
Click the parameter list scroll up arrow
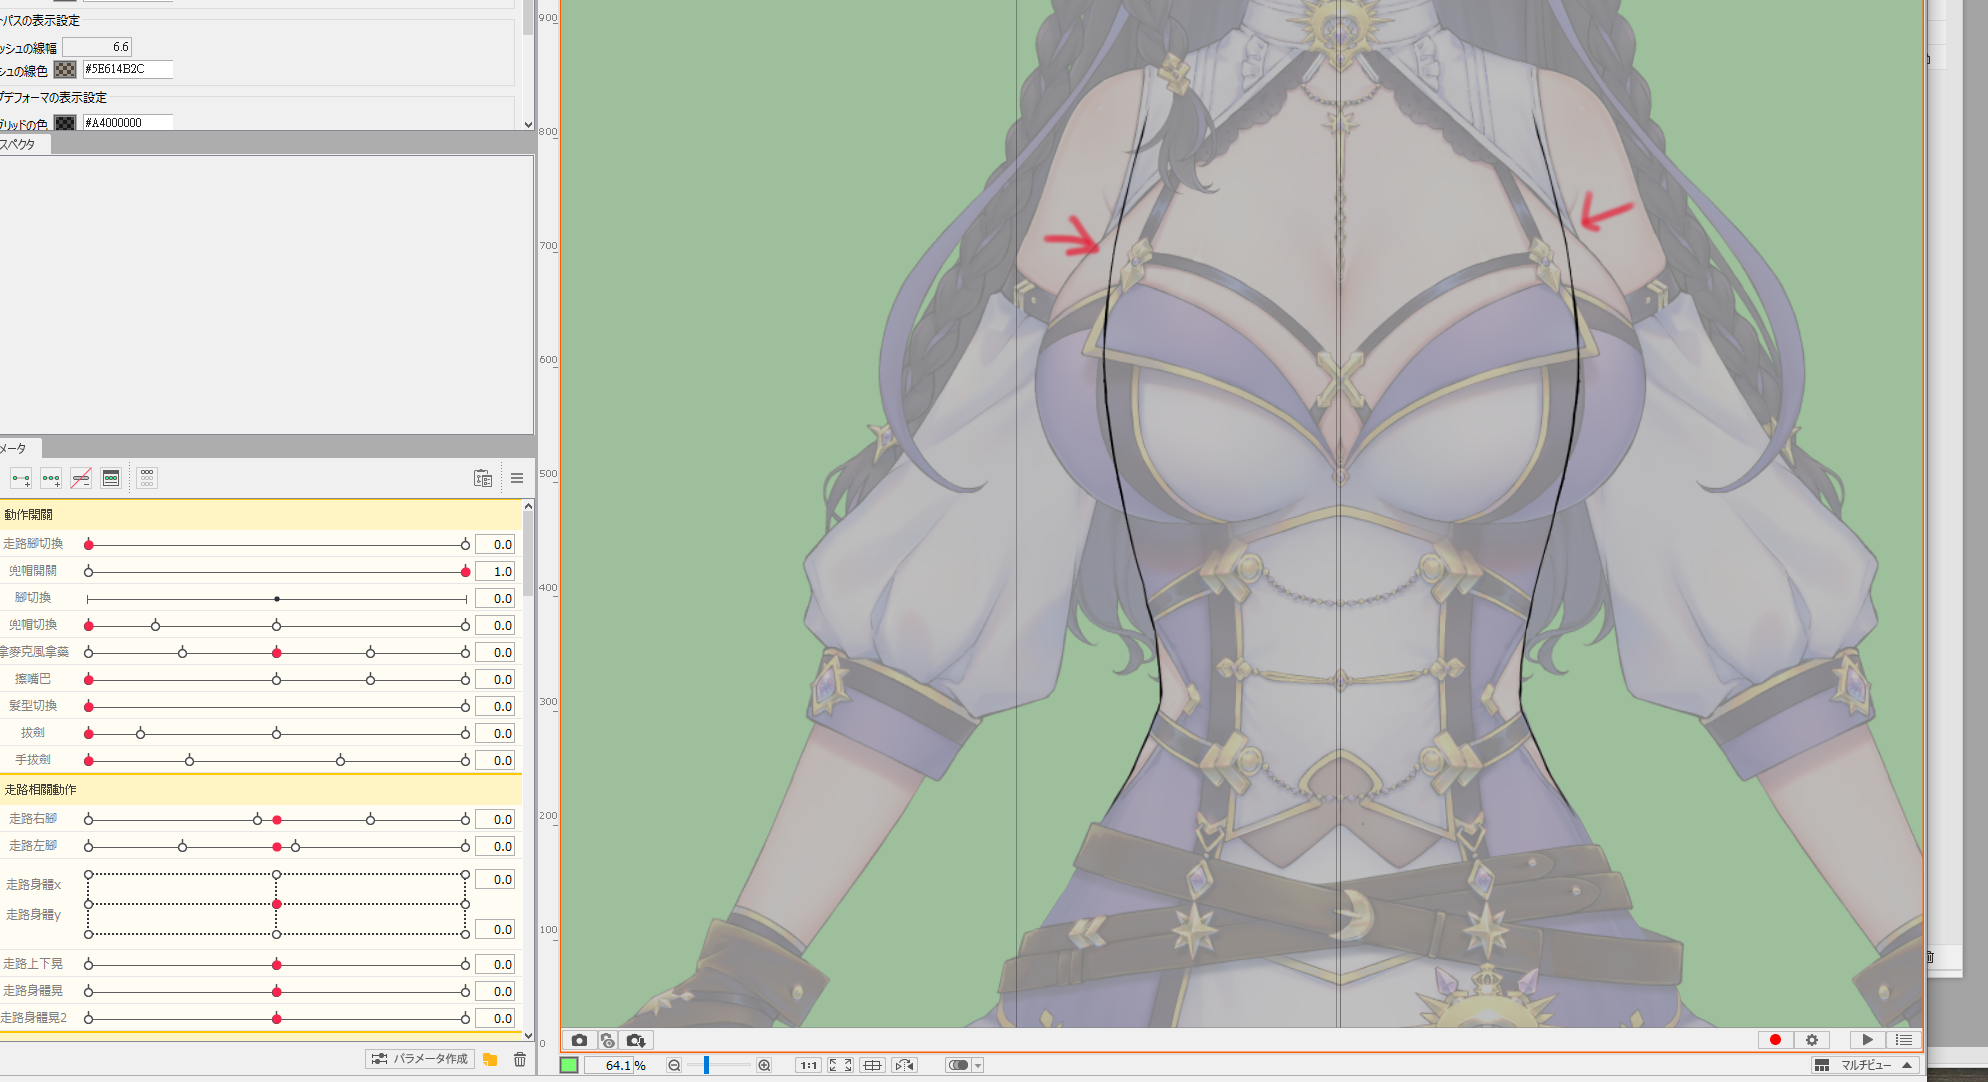click(x=528, y=506)
